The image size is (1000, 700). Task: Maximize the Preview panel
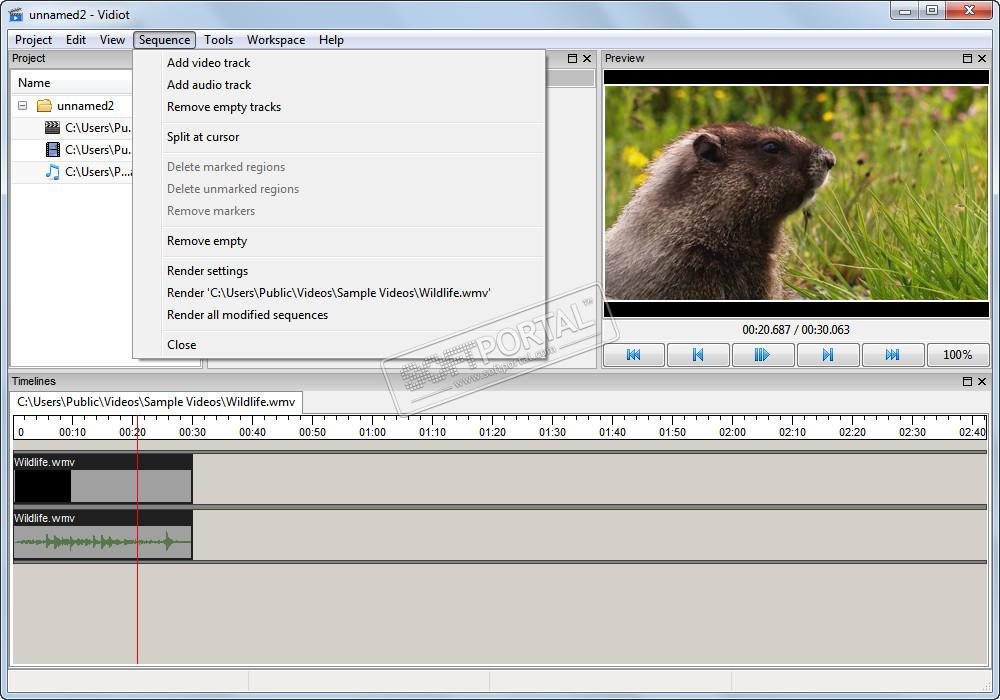(967, 59)
